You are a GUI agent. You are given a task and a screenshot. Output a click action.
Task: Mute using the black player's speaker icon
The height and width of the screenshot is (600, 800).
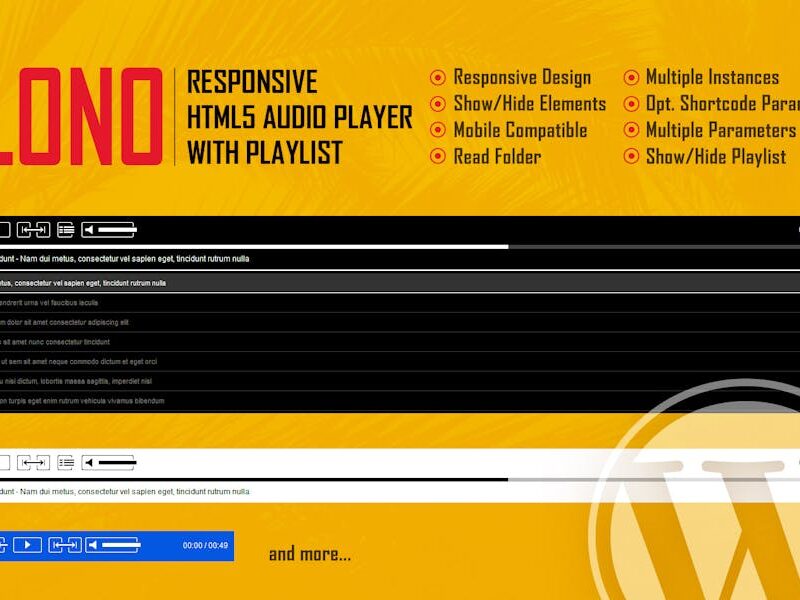(88, 230)
